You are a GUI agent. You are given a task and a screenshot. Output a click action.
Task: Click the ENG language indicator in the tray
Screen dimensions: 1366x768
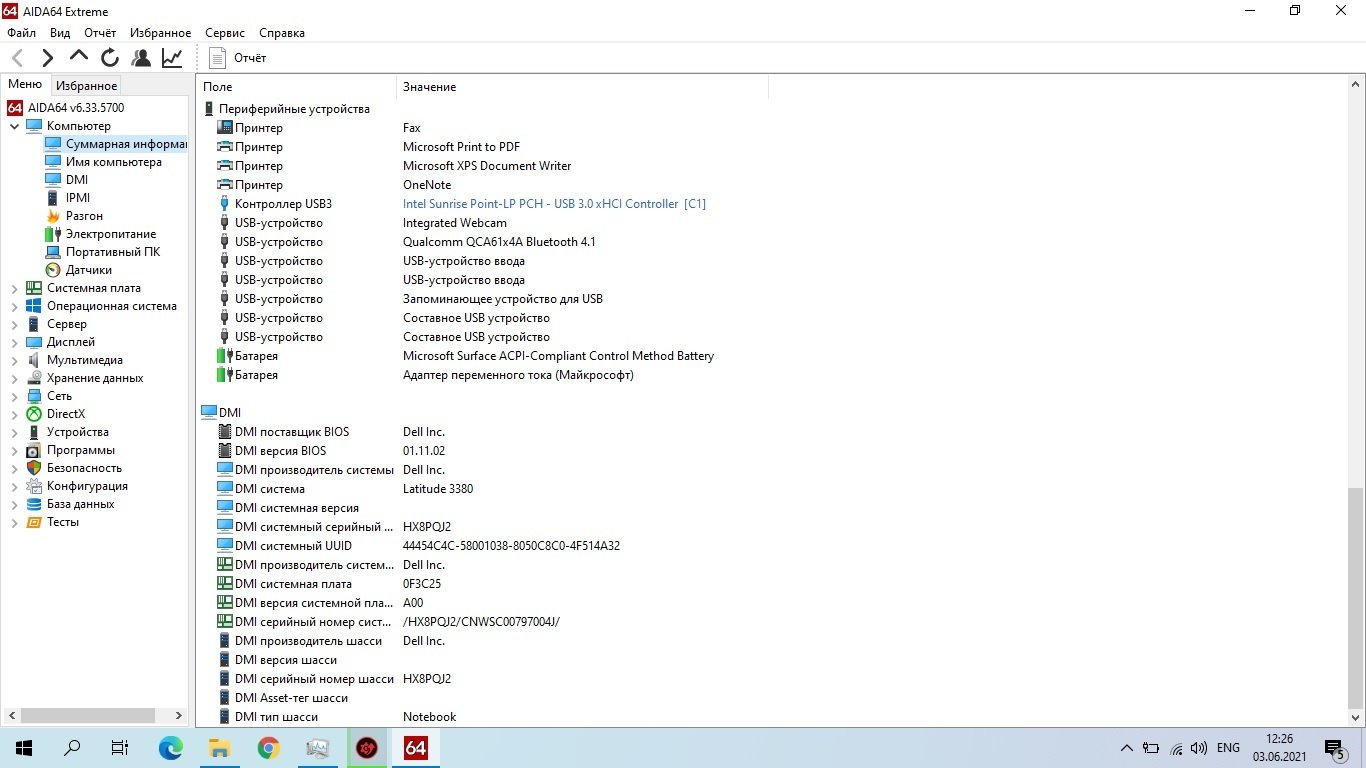point(1228,748)
